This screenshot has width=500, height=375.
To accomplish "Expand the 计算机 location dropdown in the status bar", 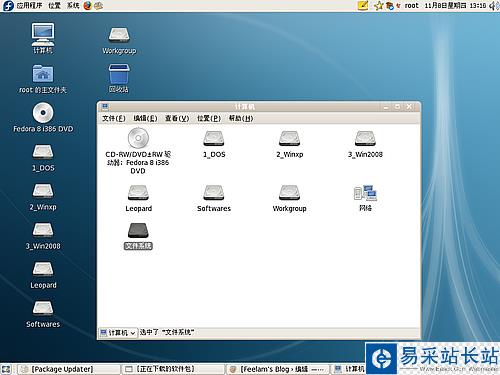I will coord(118,333).
